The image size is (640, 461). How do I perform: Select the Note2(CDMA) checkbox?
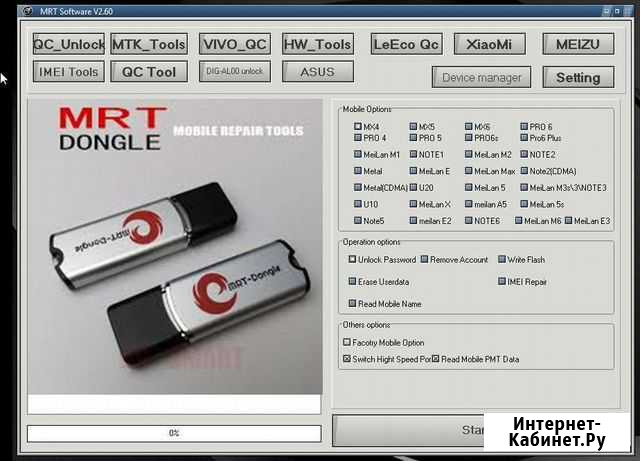[x=524, y=171]
